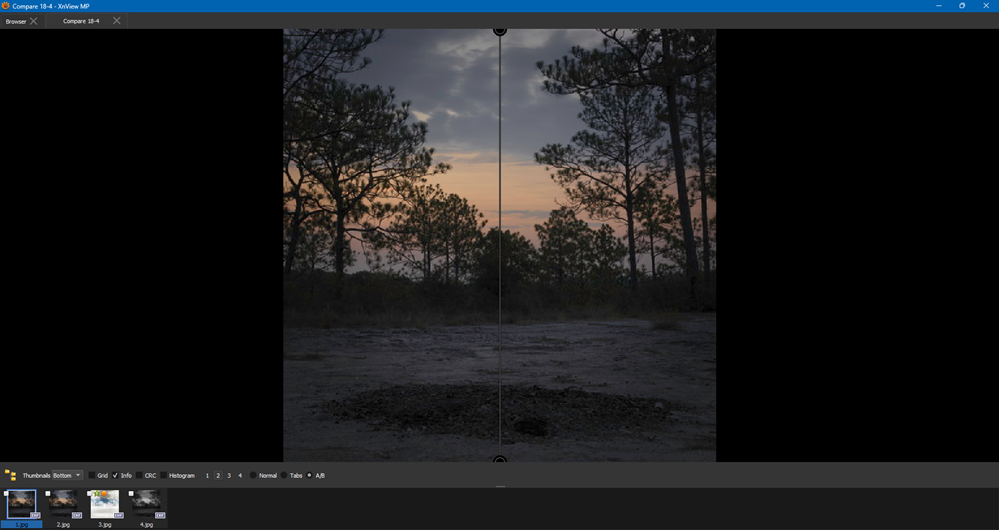Viewport: 999px width, 530px height.
Task: Set the compare layout to 3 images
Action: tap(229, 475)
